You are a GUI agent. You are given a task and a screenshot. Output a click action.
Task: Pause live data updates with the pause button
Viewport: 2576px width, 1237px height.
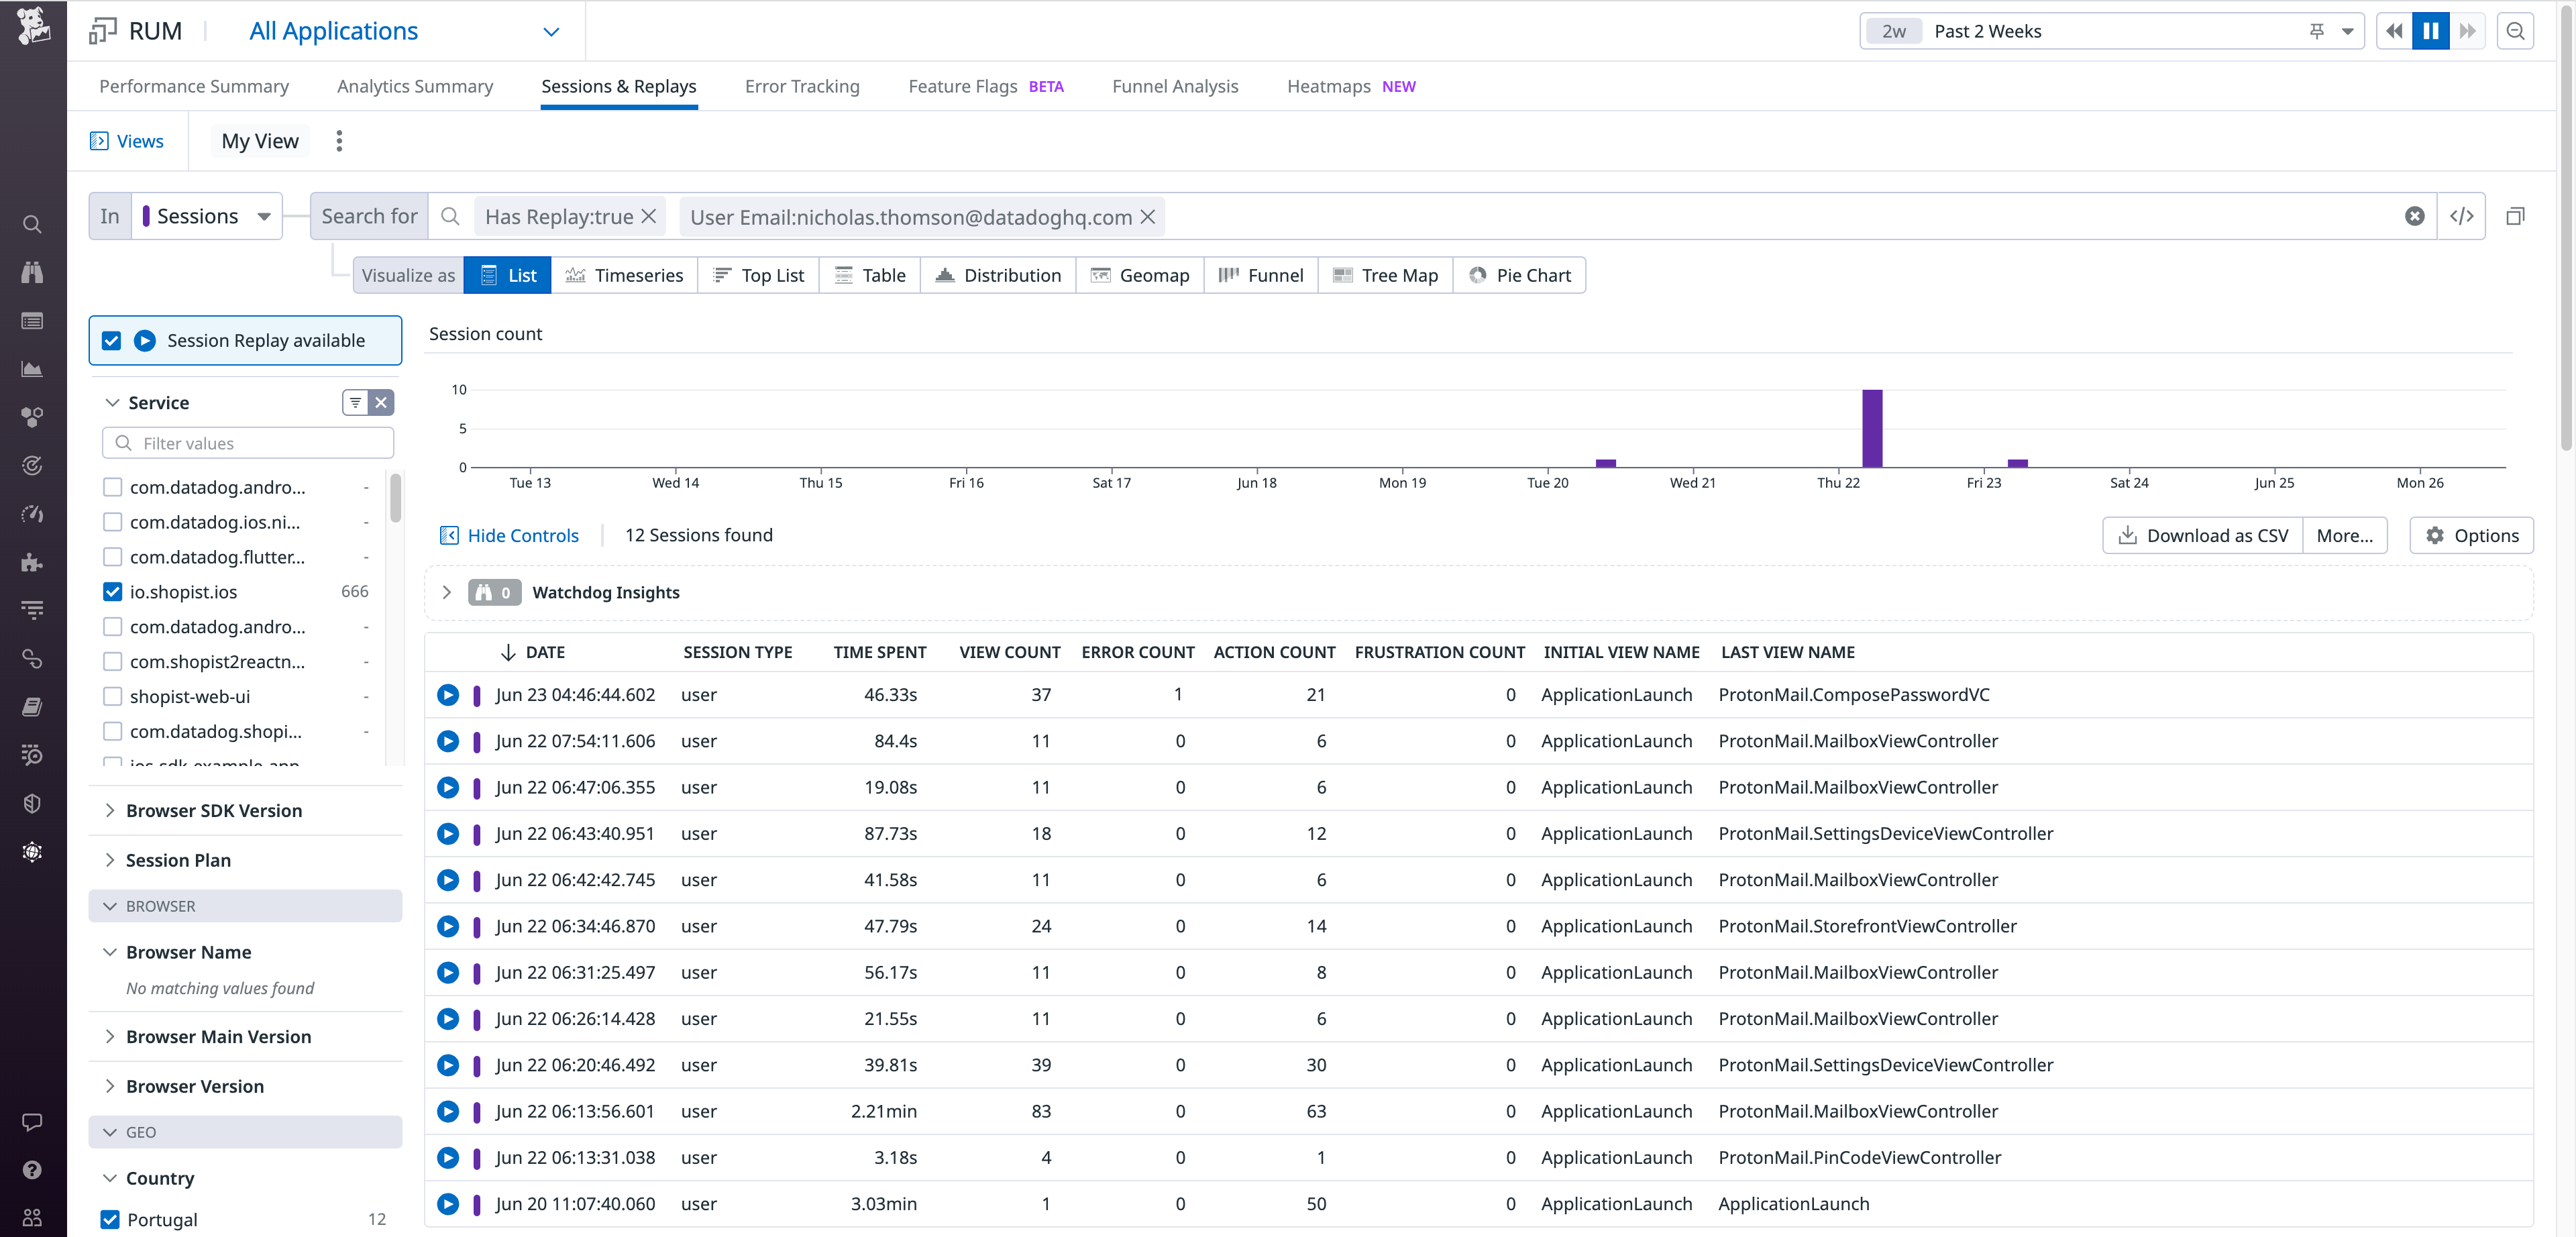coord(2431,31)
